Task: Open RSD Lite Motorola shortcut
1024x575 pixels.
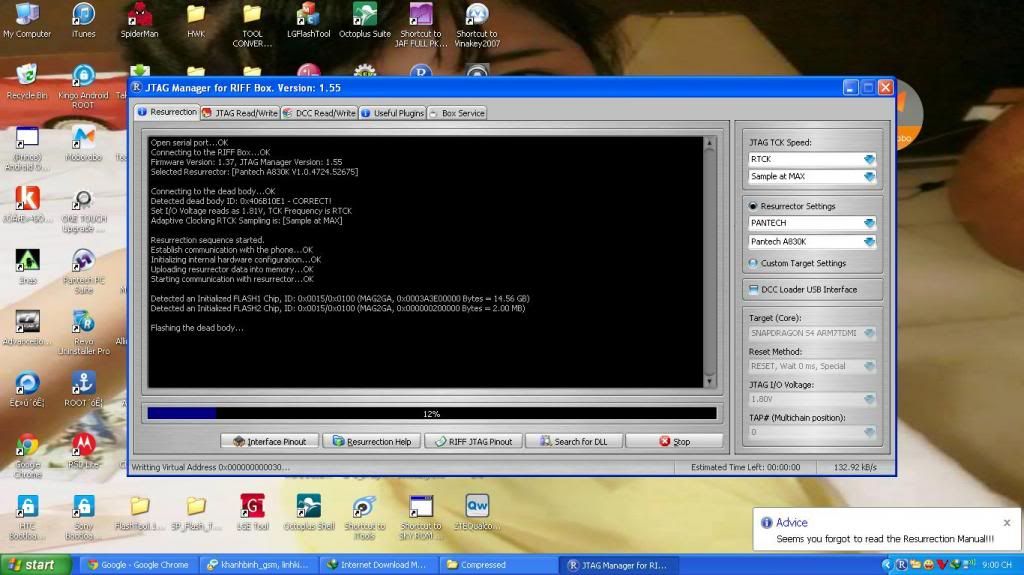Action: [83, 451]
